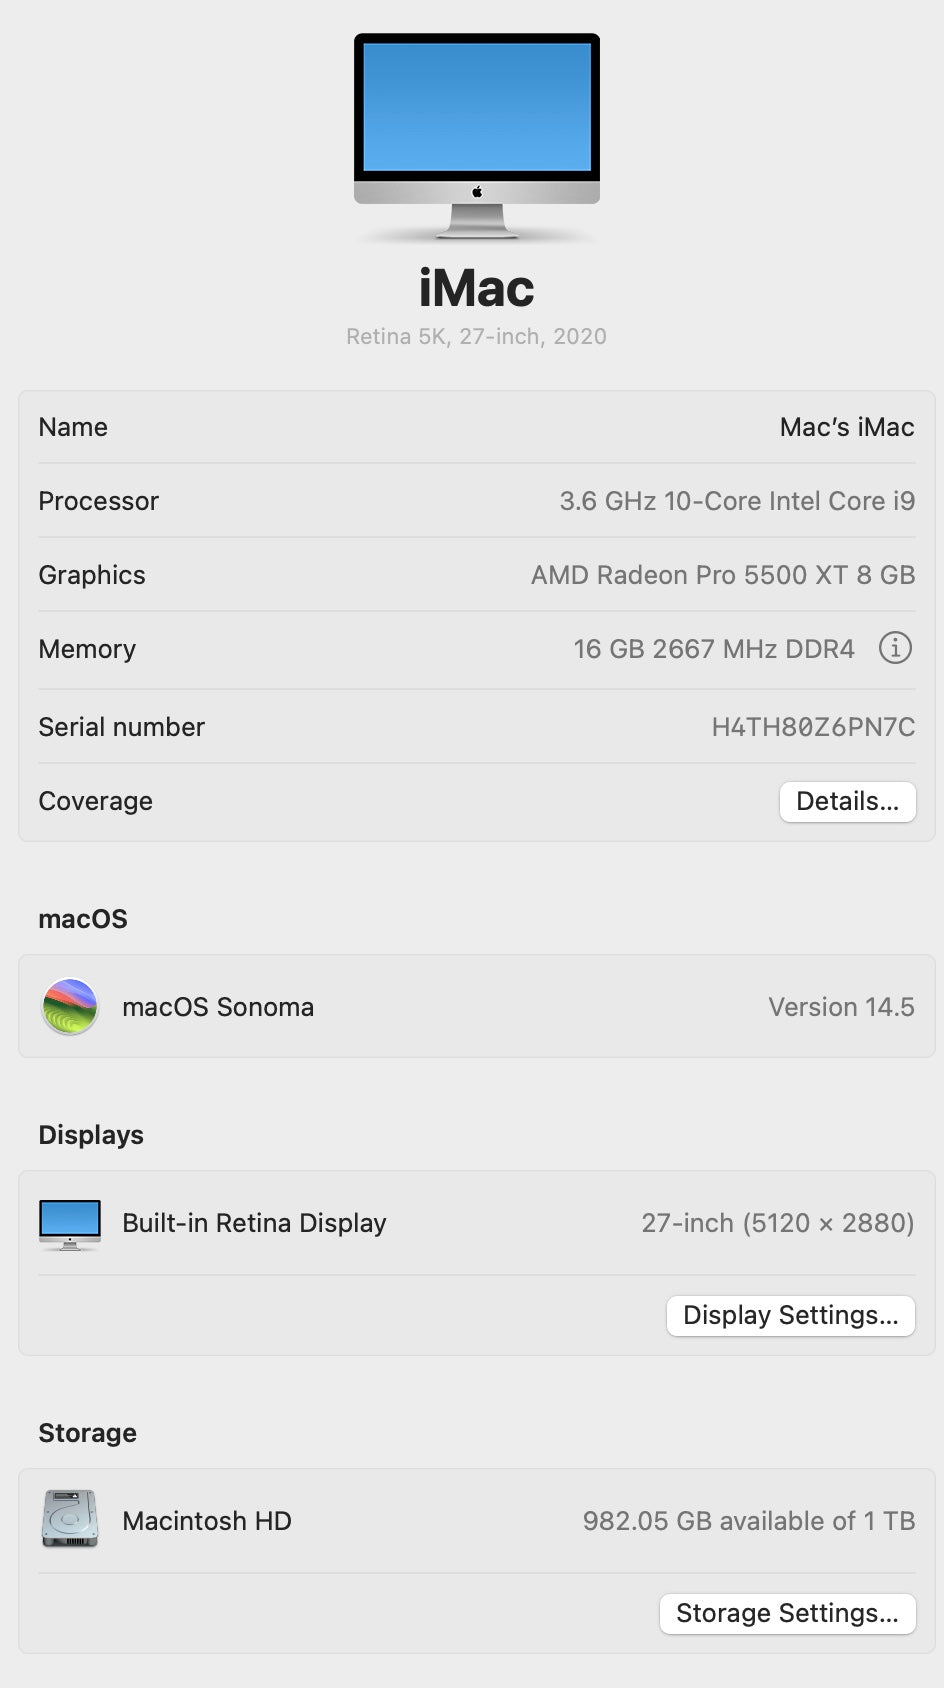Open the Memory info popover
The width and height of the screenshot is (944, 1688).
click(x=895, y=648)
